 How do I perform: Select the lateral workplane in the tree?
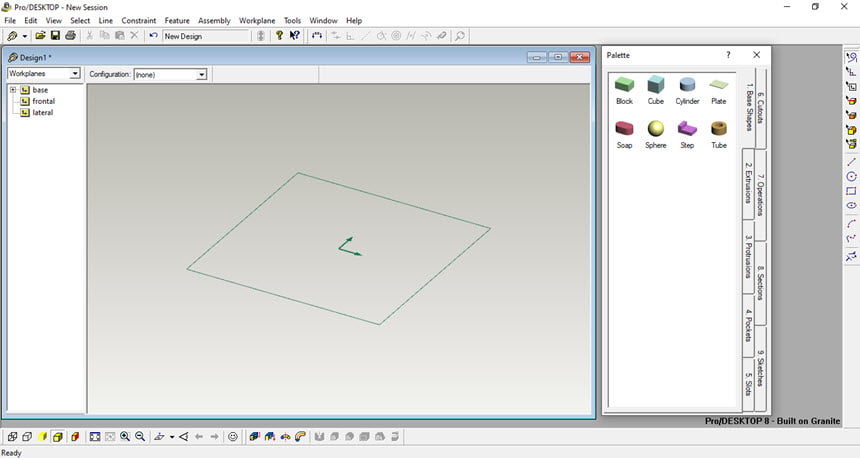tap(43, 112)
